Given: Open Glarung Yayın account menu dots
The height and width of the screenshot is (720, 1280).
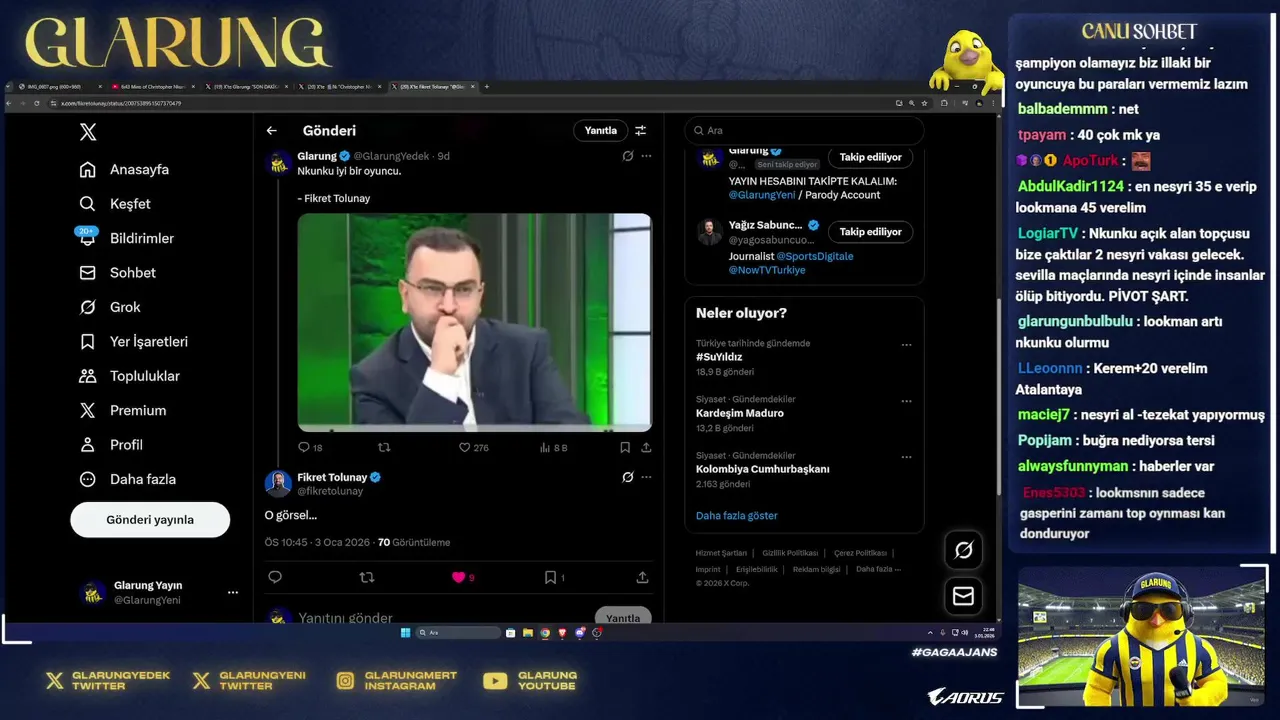Looking at the screenshot, I should click(x=233, y=592).
